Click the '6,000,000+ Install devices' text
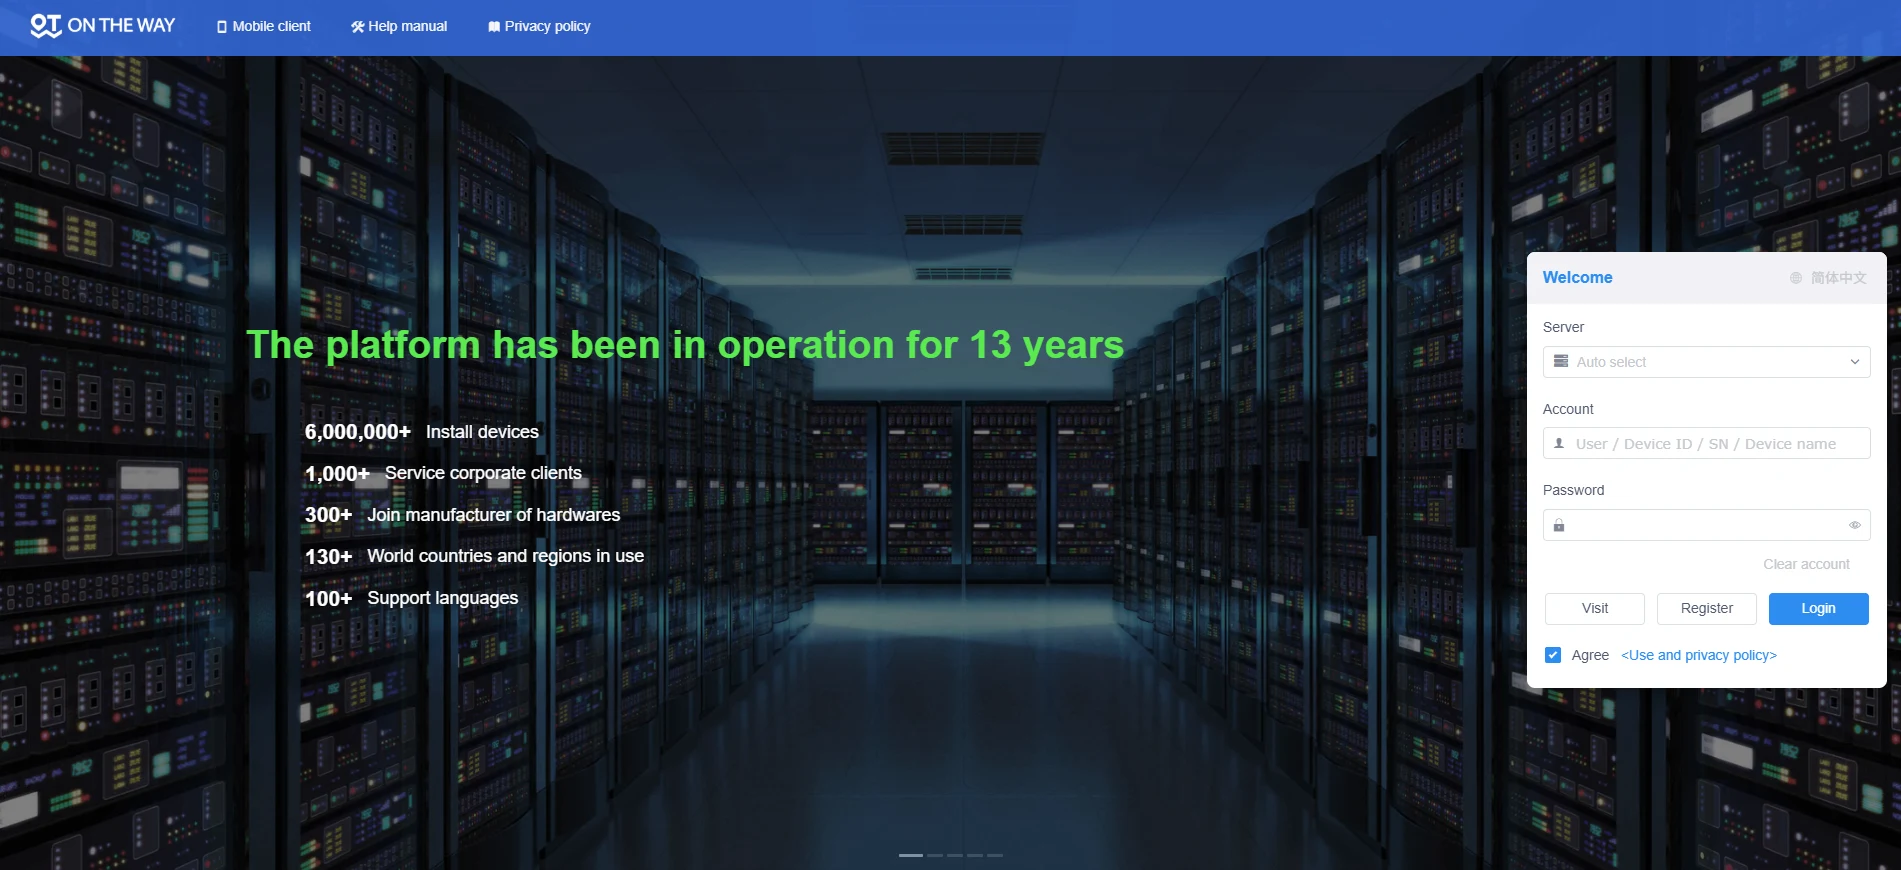The height and width of the screenshot is (870, 1901). (421, 432)
